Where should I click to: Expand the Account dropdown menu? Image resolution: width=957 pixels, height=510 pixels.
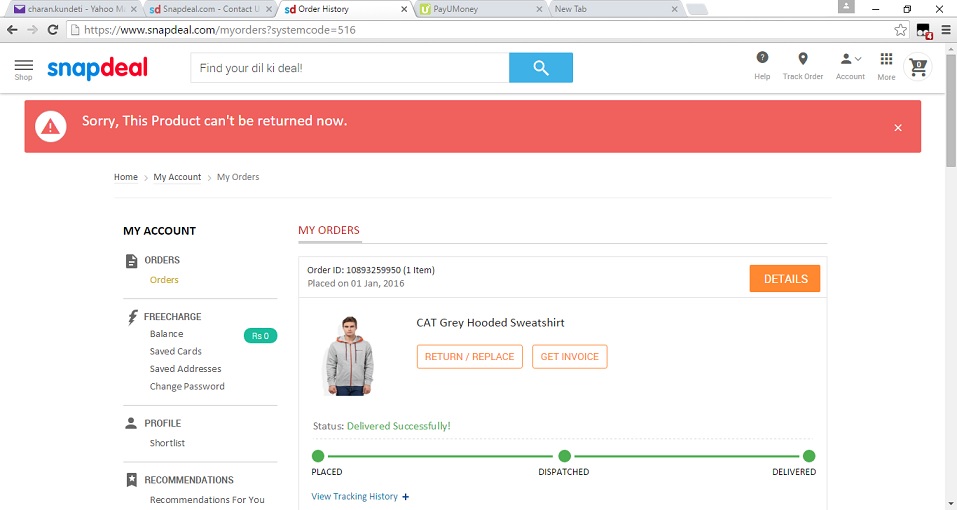(x=850, y=60)
